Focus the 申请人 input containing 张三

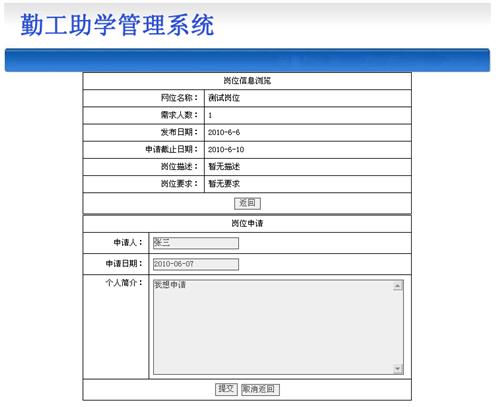coord(196,243)
